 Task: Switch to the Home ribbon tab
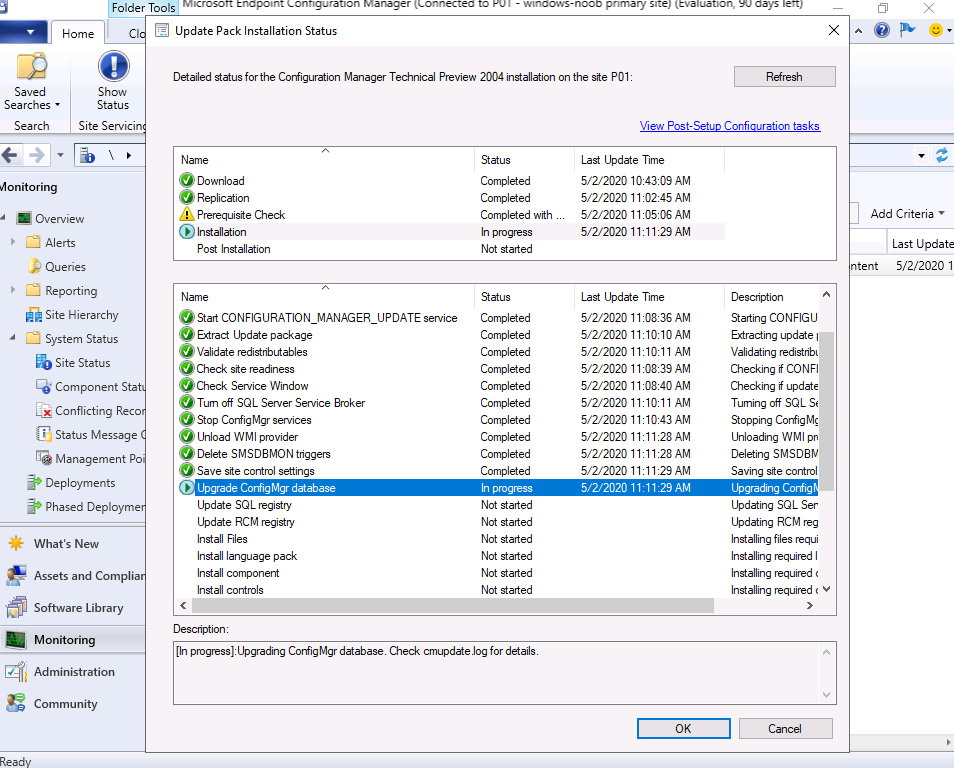point(78,33)
